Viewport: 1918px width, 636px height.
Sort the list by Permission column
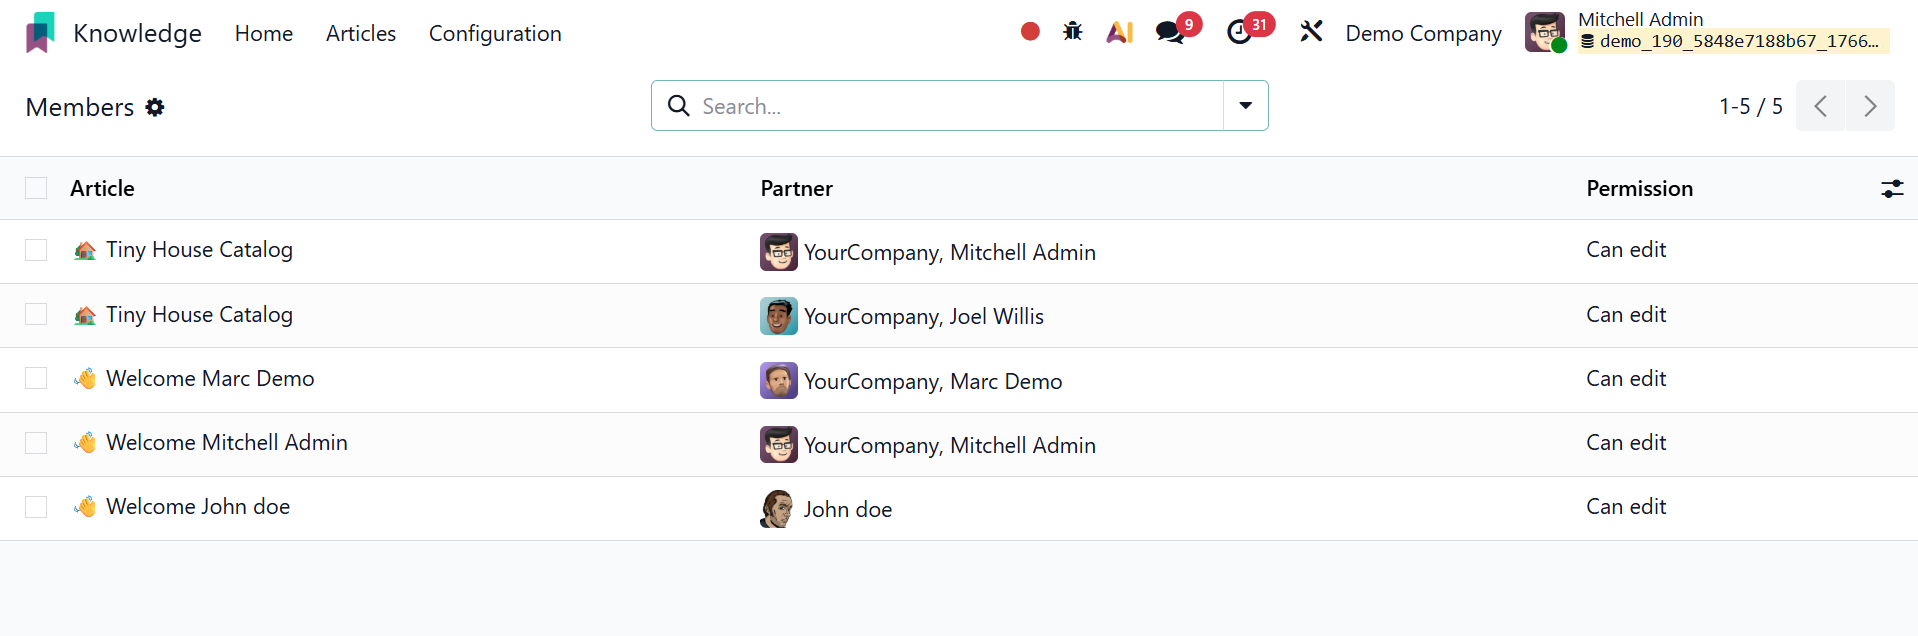coord(1639,188)
